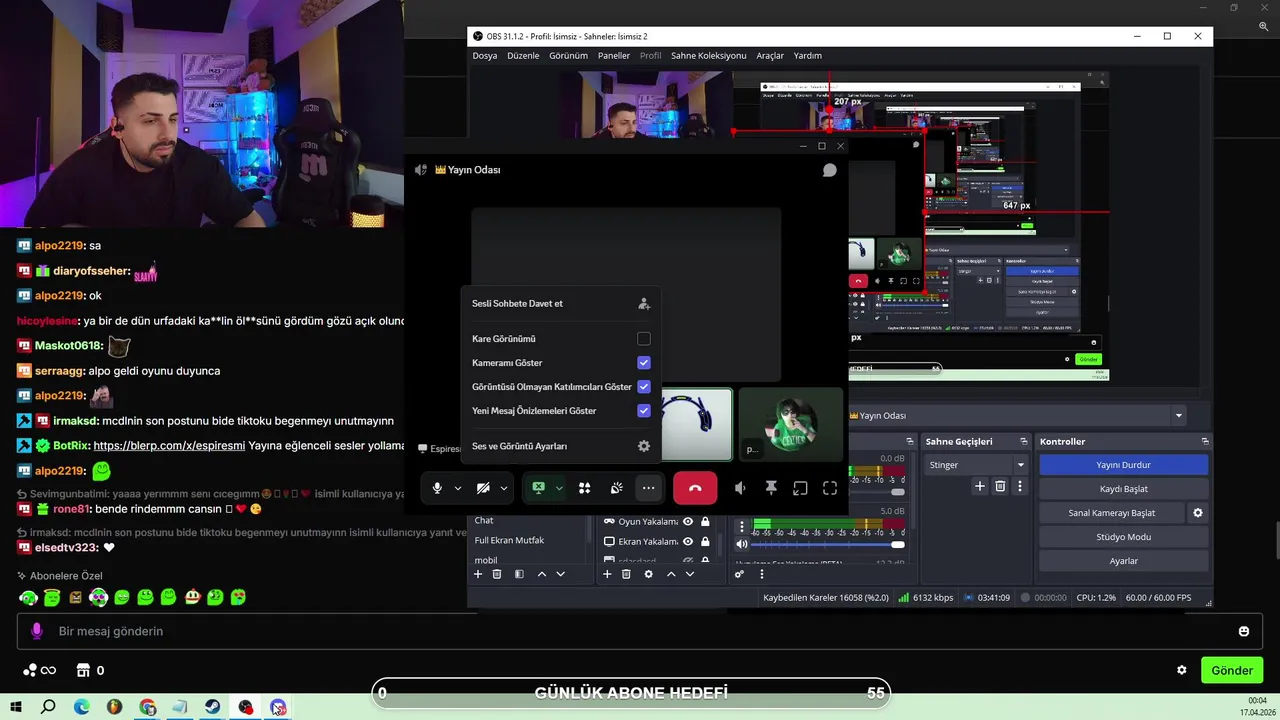Click invite person icon beside Sesli Sohbete Davet et

644,303
